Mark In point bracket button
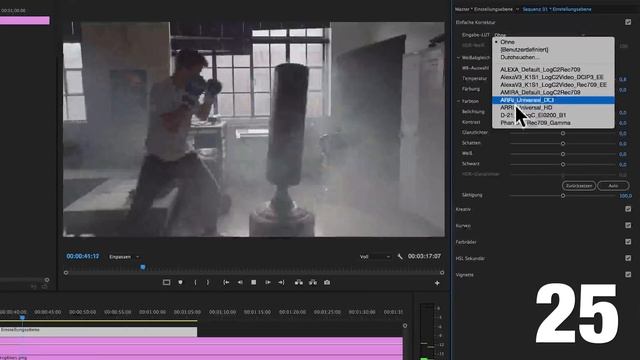This screenshot has width=640, height=360. [x=195, y=282]
